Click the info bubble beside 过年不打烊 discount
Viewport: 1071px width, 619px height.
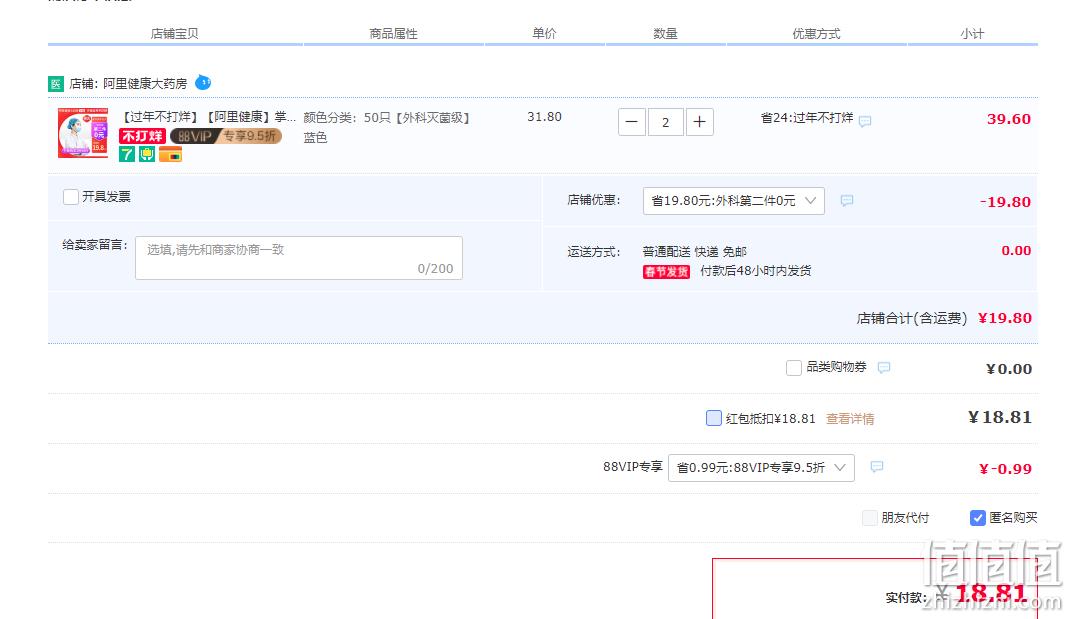click(865, 121)
